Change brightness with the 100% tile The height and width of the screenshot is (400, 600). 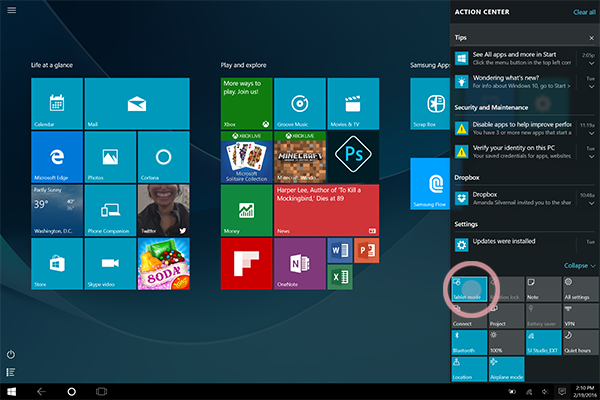(507, 343)
